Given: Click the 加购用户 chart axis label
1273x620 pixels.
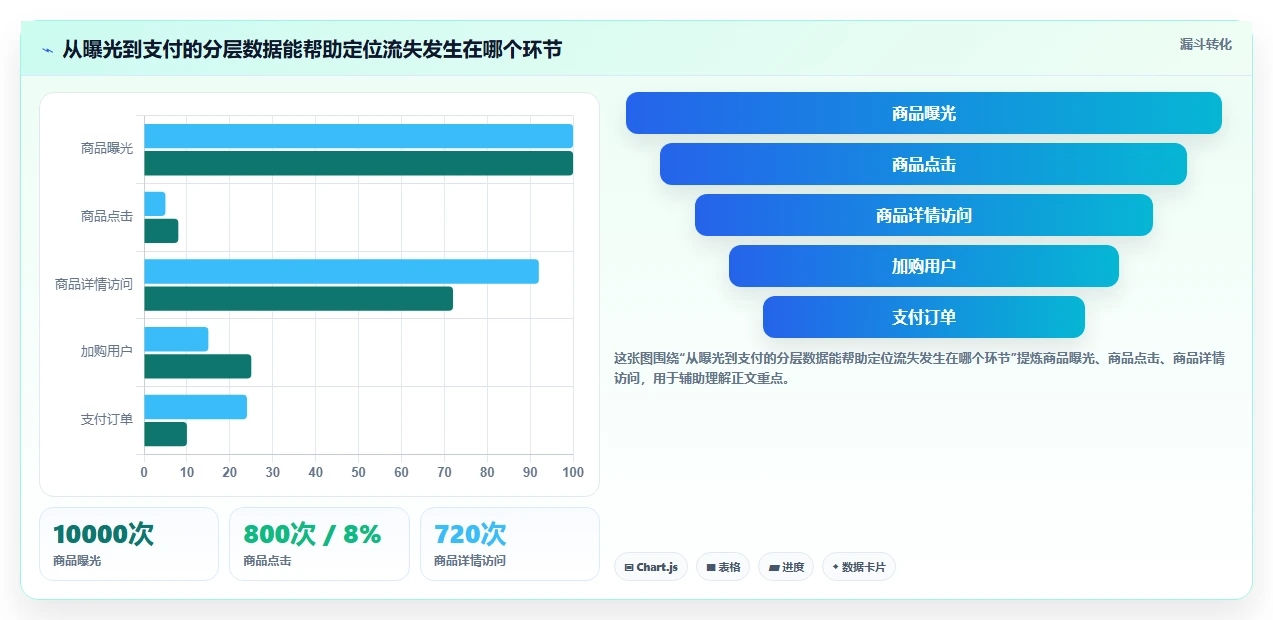Looking at the screenshot, I should (107, 351).
